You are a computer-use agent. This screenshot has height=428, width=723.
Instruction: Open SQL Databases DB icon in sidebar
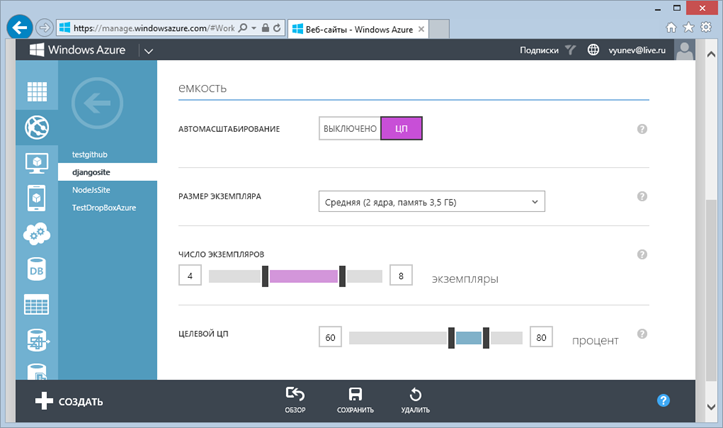coord(37,270)
